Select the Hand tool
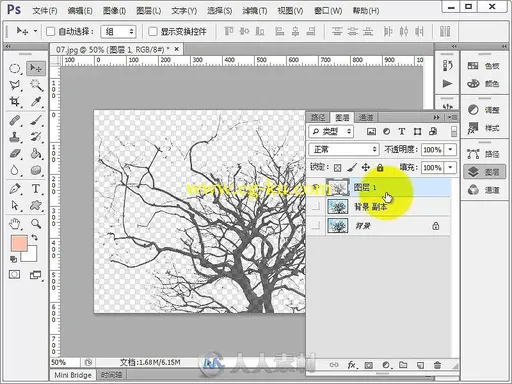This screenshot has width=512, height=384. pos(14,224)
